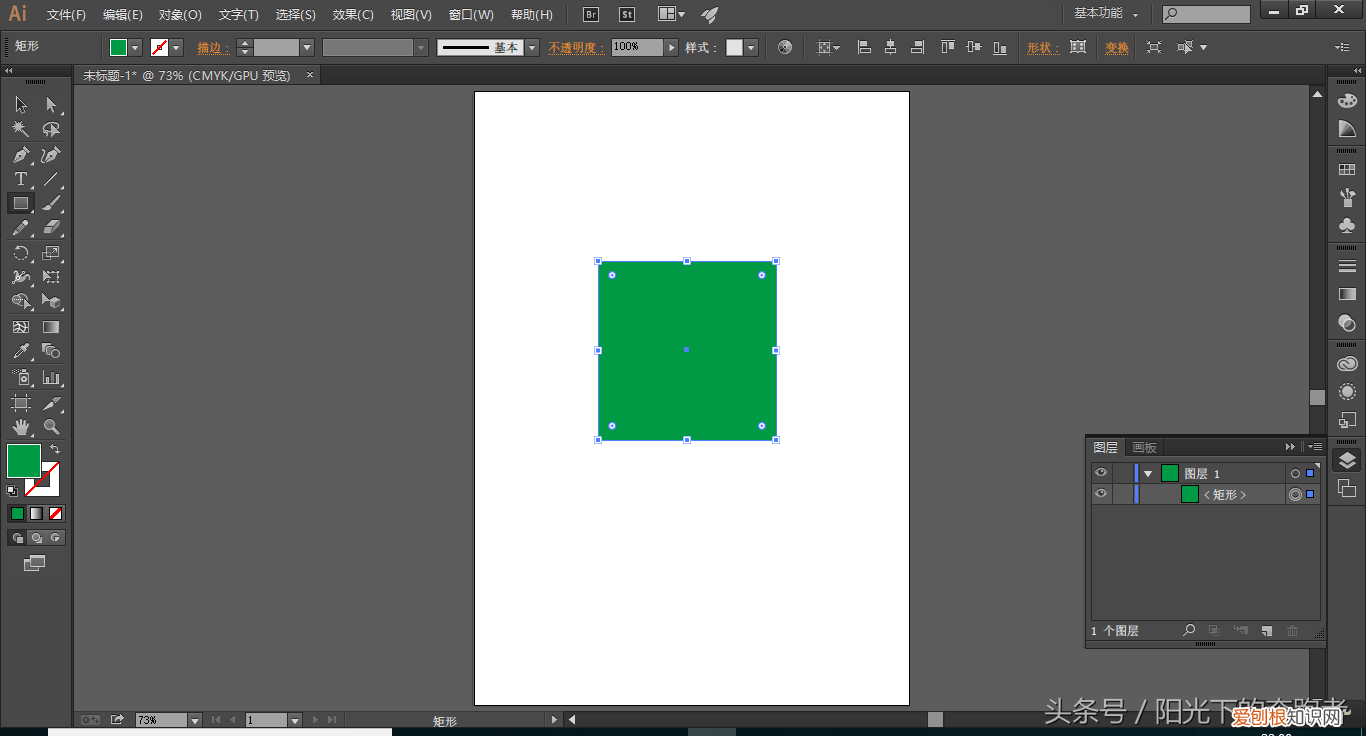Set fill to None in toolbox
The height and width of the screenshot is (736, 1366).
pos(56,513)
